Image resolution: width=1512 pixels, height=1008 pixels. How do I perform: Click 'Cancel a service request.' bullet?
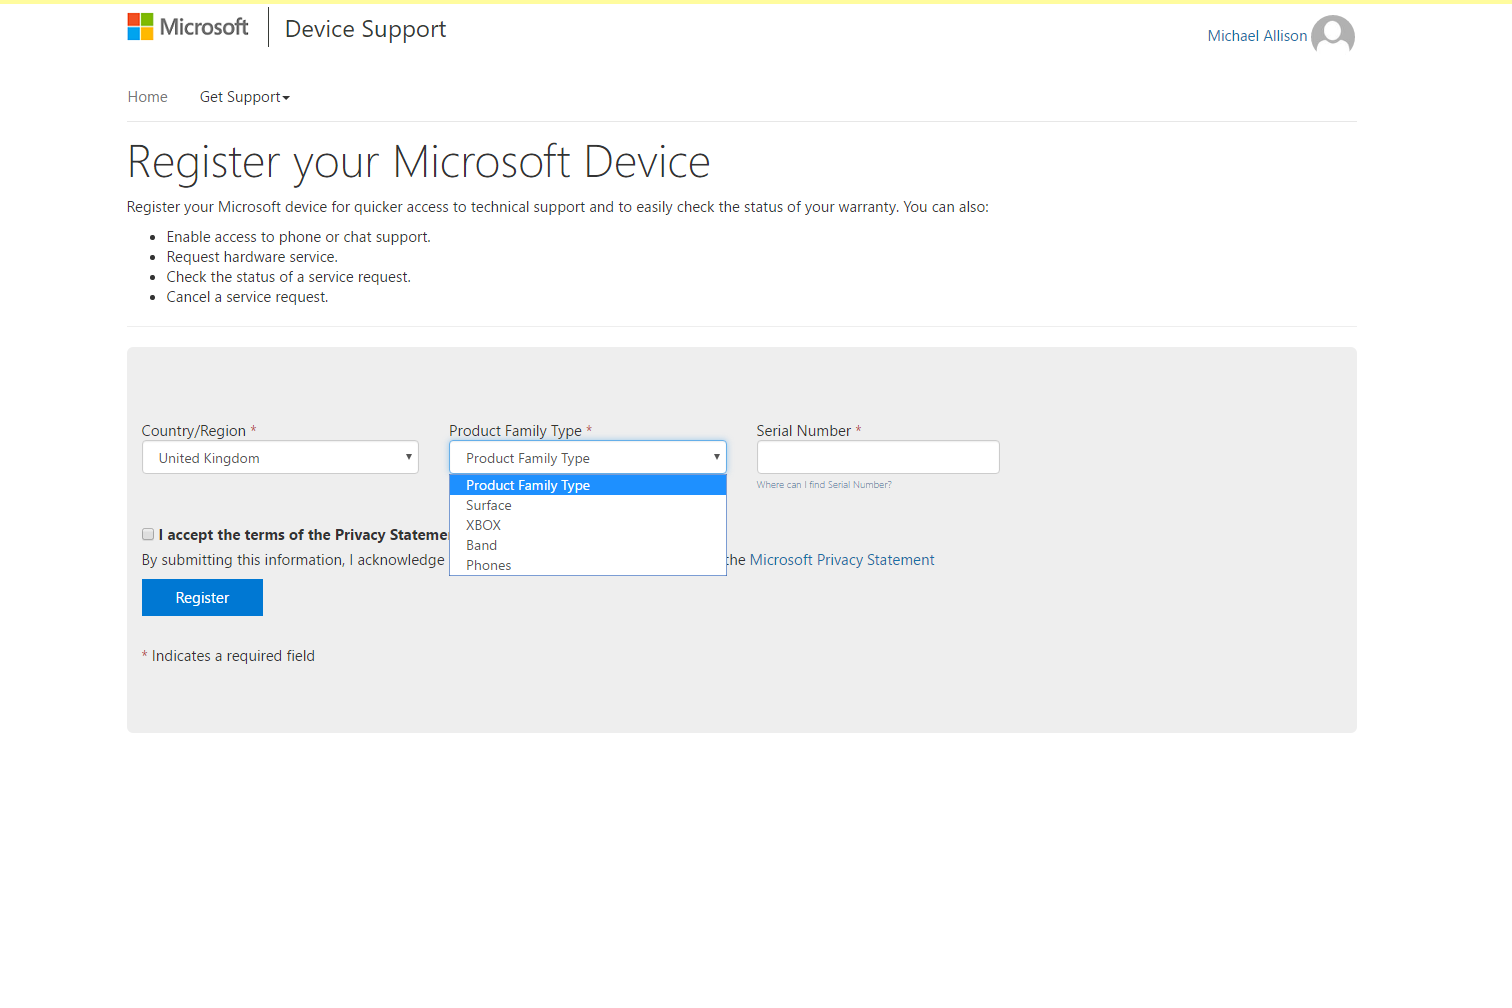pos(247,297)
